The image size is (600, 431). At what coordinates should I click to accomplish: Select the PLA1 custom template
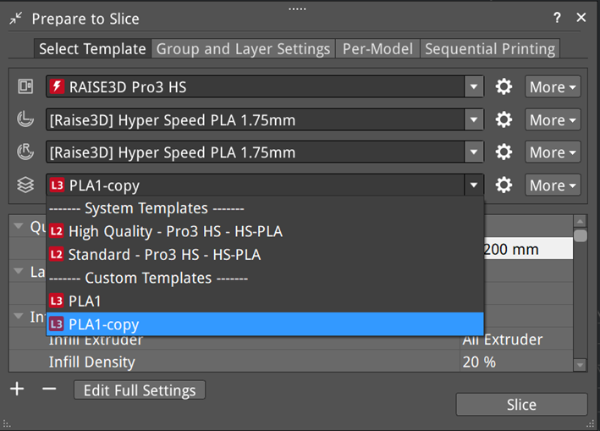pyautogui.click(x=85, y=300)
